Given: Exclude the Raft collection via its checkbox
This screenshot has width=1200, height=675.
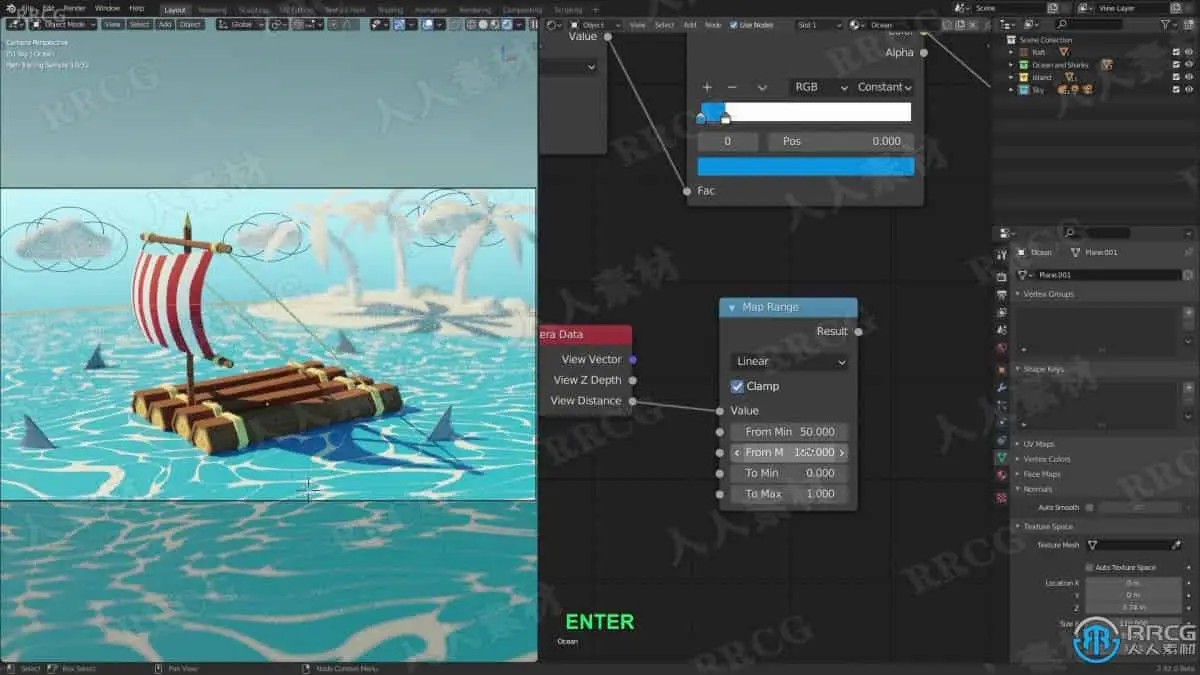Looking at the screenshot, I should [1176, 52].
